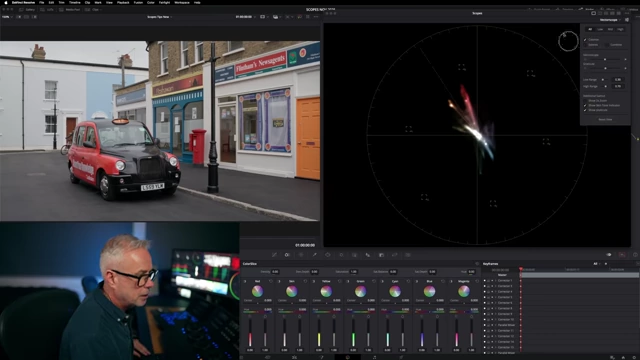Toggle Show graticule checkbox
Viewport: 640px width, 360px height.
tap(585, 110)
